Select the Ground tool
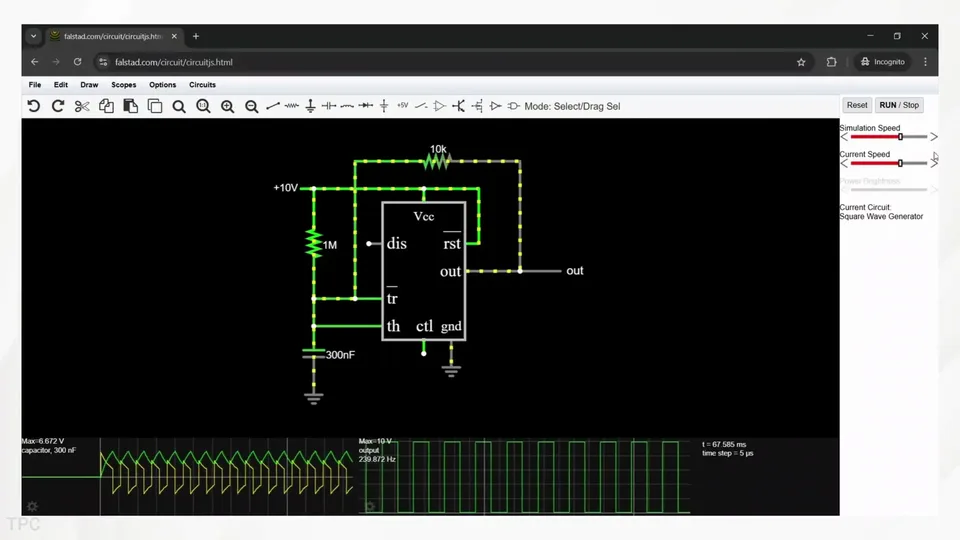Image resolution: width=960 pixels, height=540 pixels. tap(310, 106)
